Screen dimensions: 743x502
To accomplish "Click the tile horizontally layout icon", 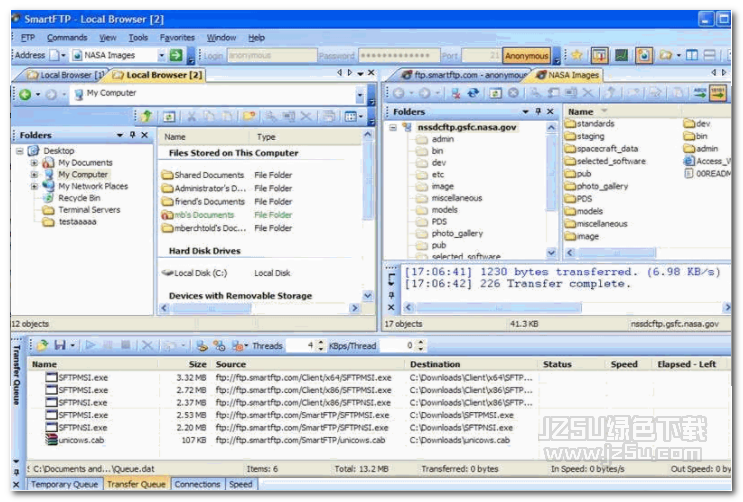I will [x=709, y=55].
